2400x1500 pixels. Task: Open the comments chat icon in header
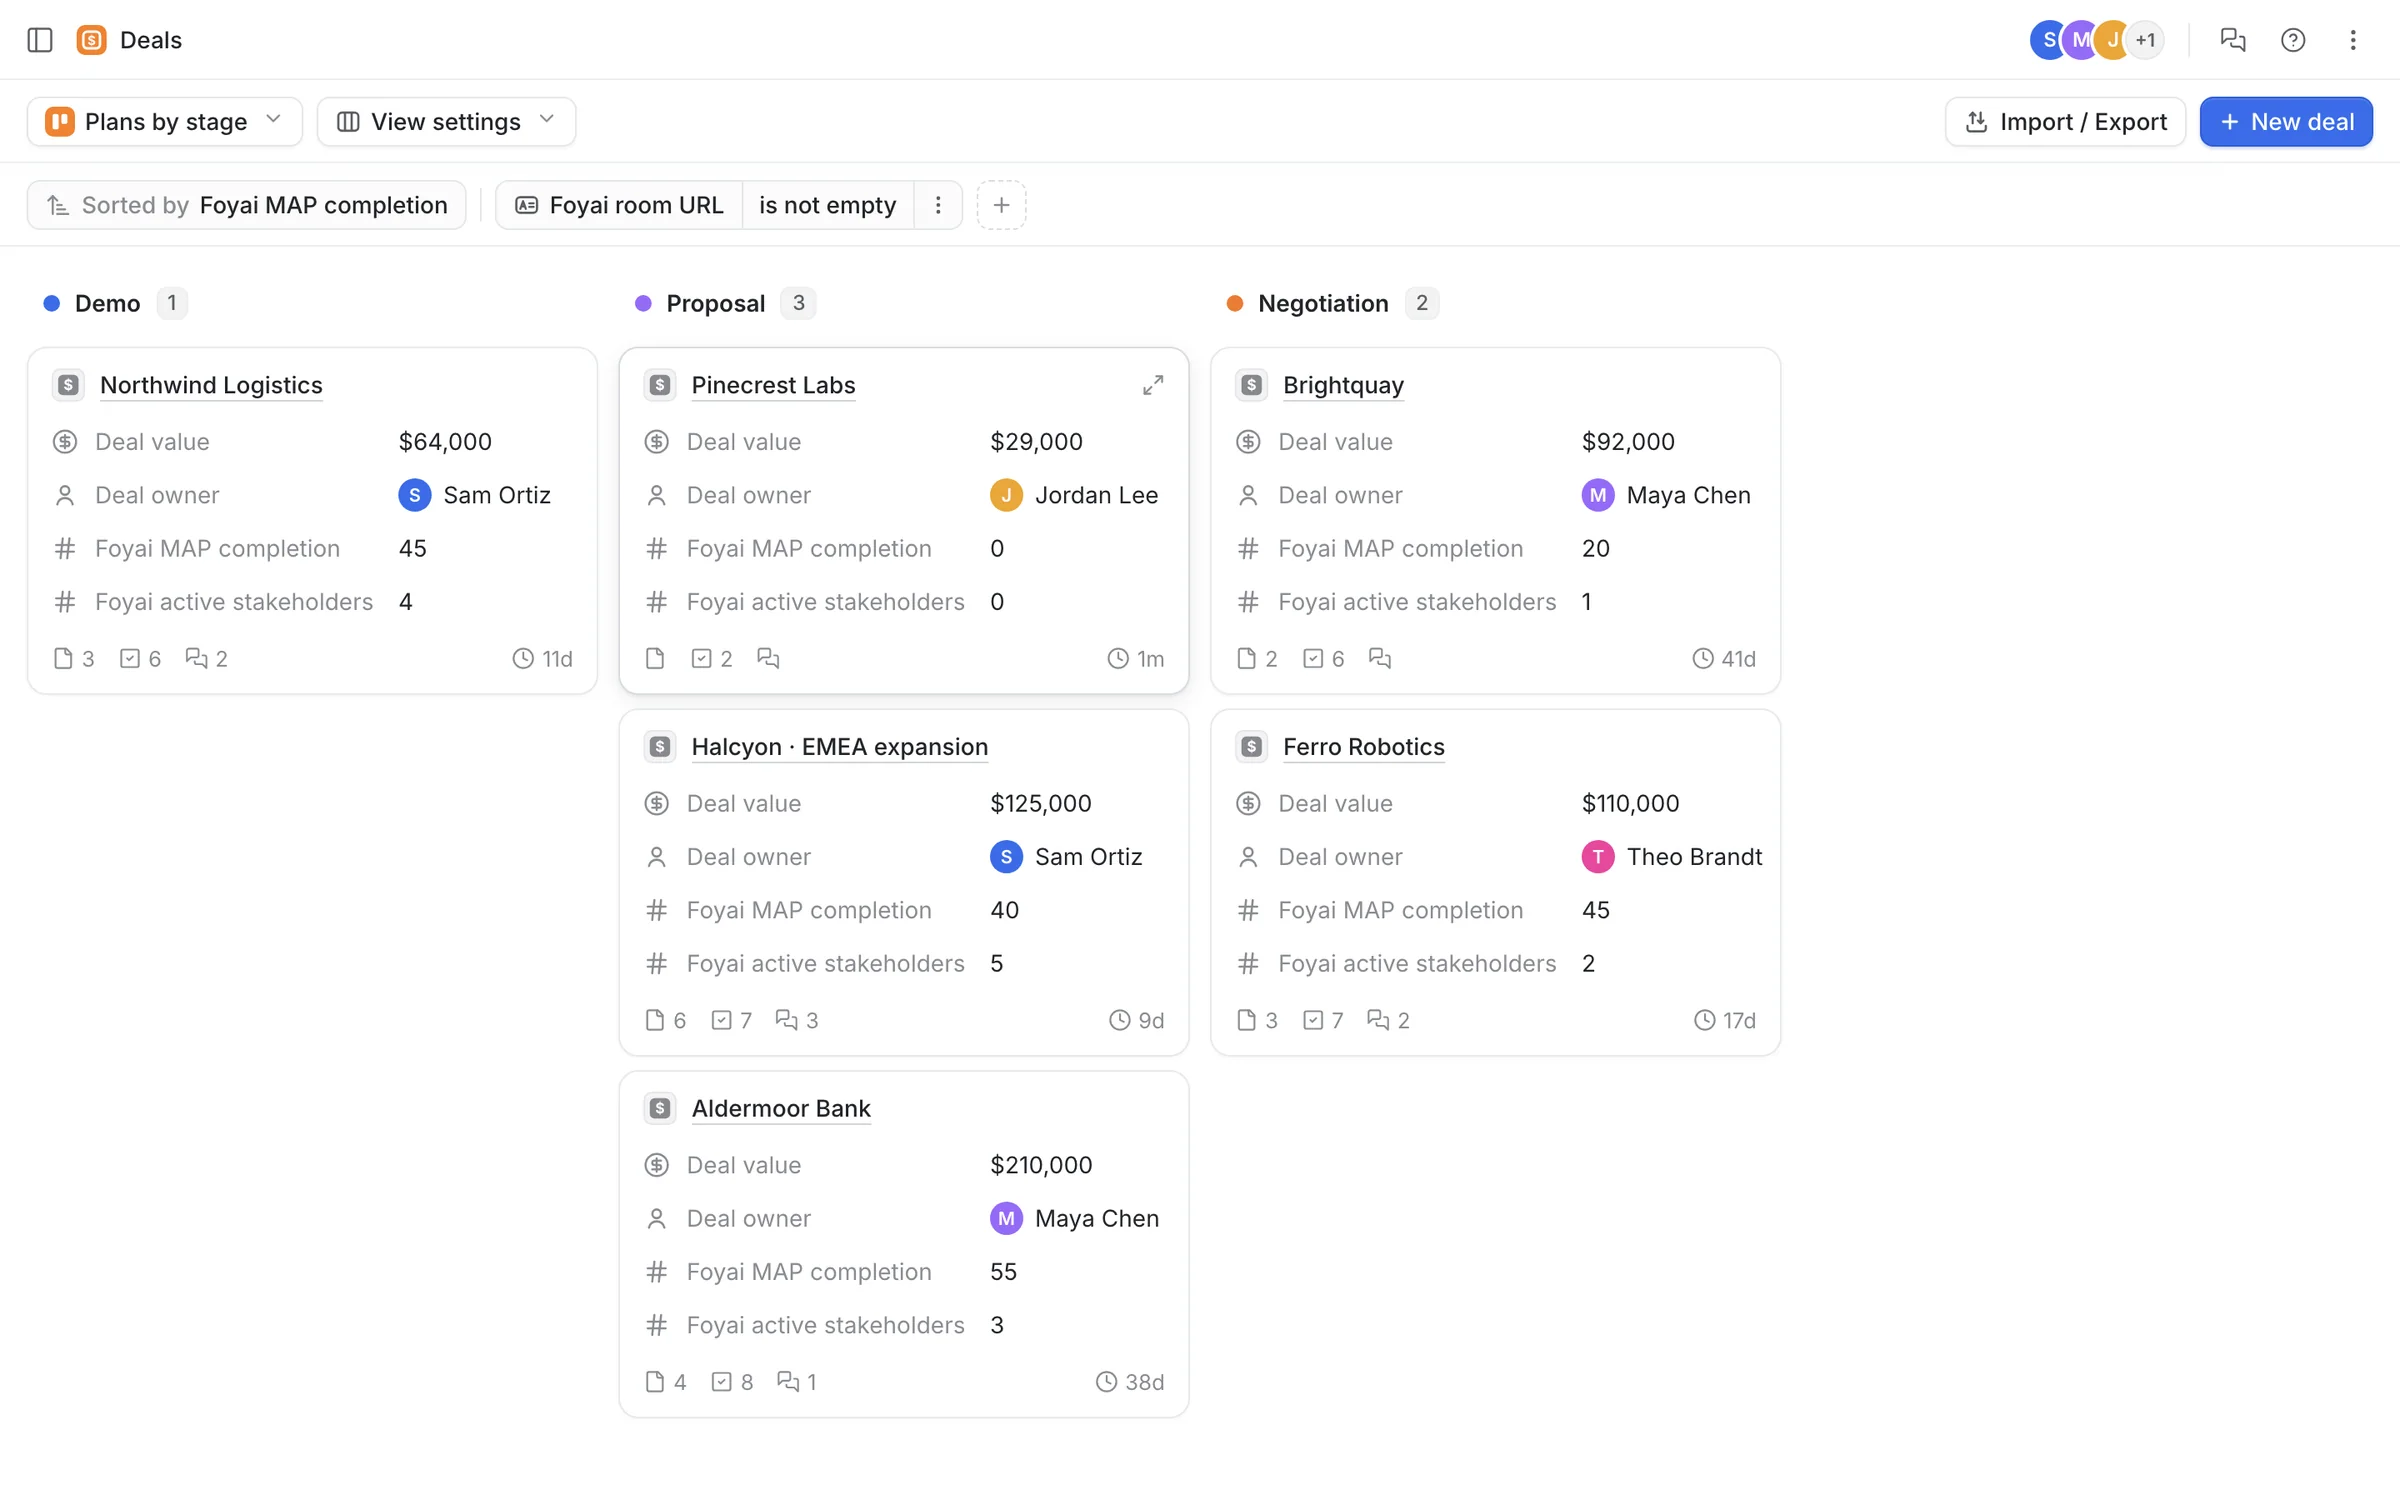point(2232,40)
